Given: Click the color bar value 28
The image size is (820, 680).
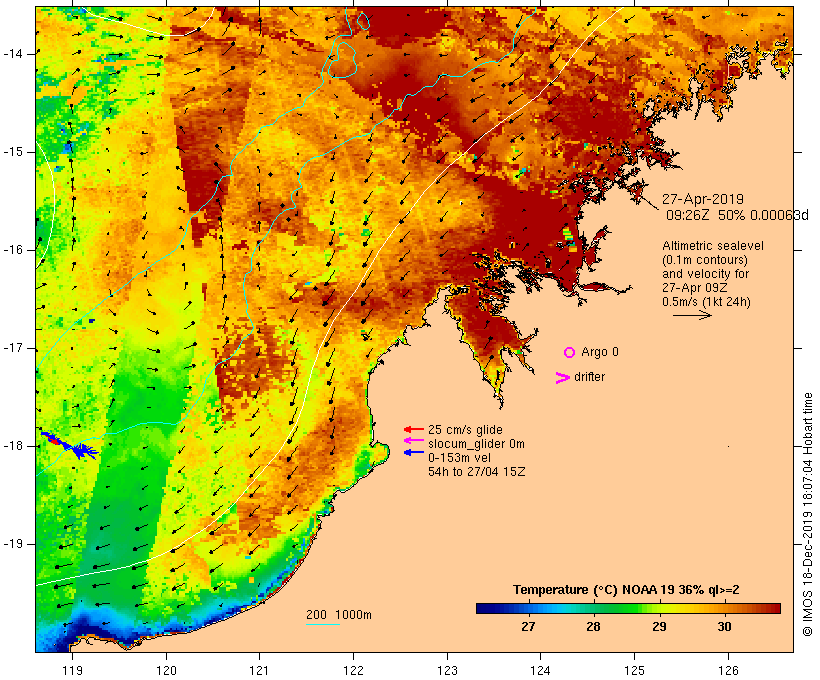Looking at the screenshot, I should 594,627.
